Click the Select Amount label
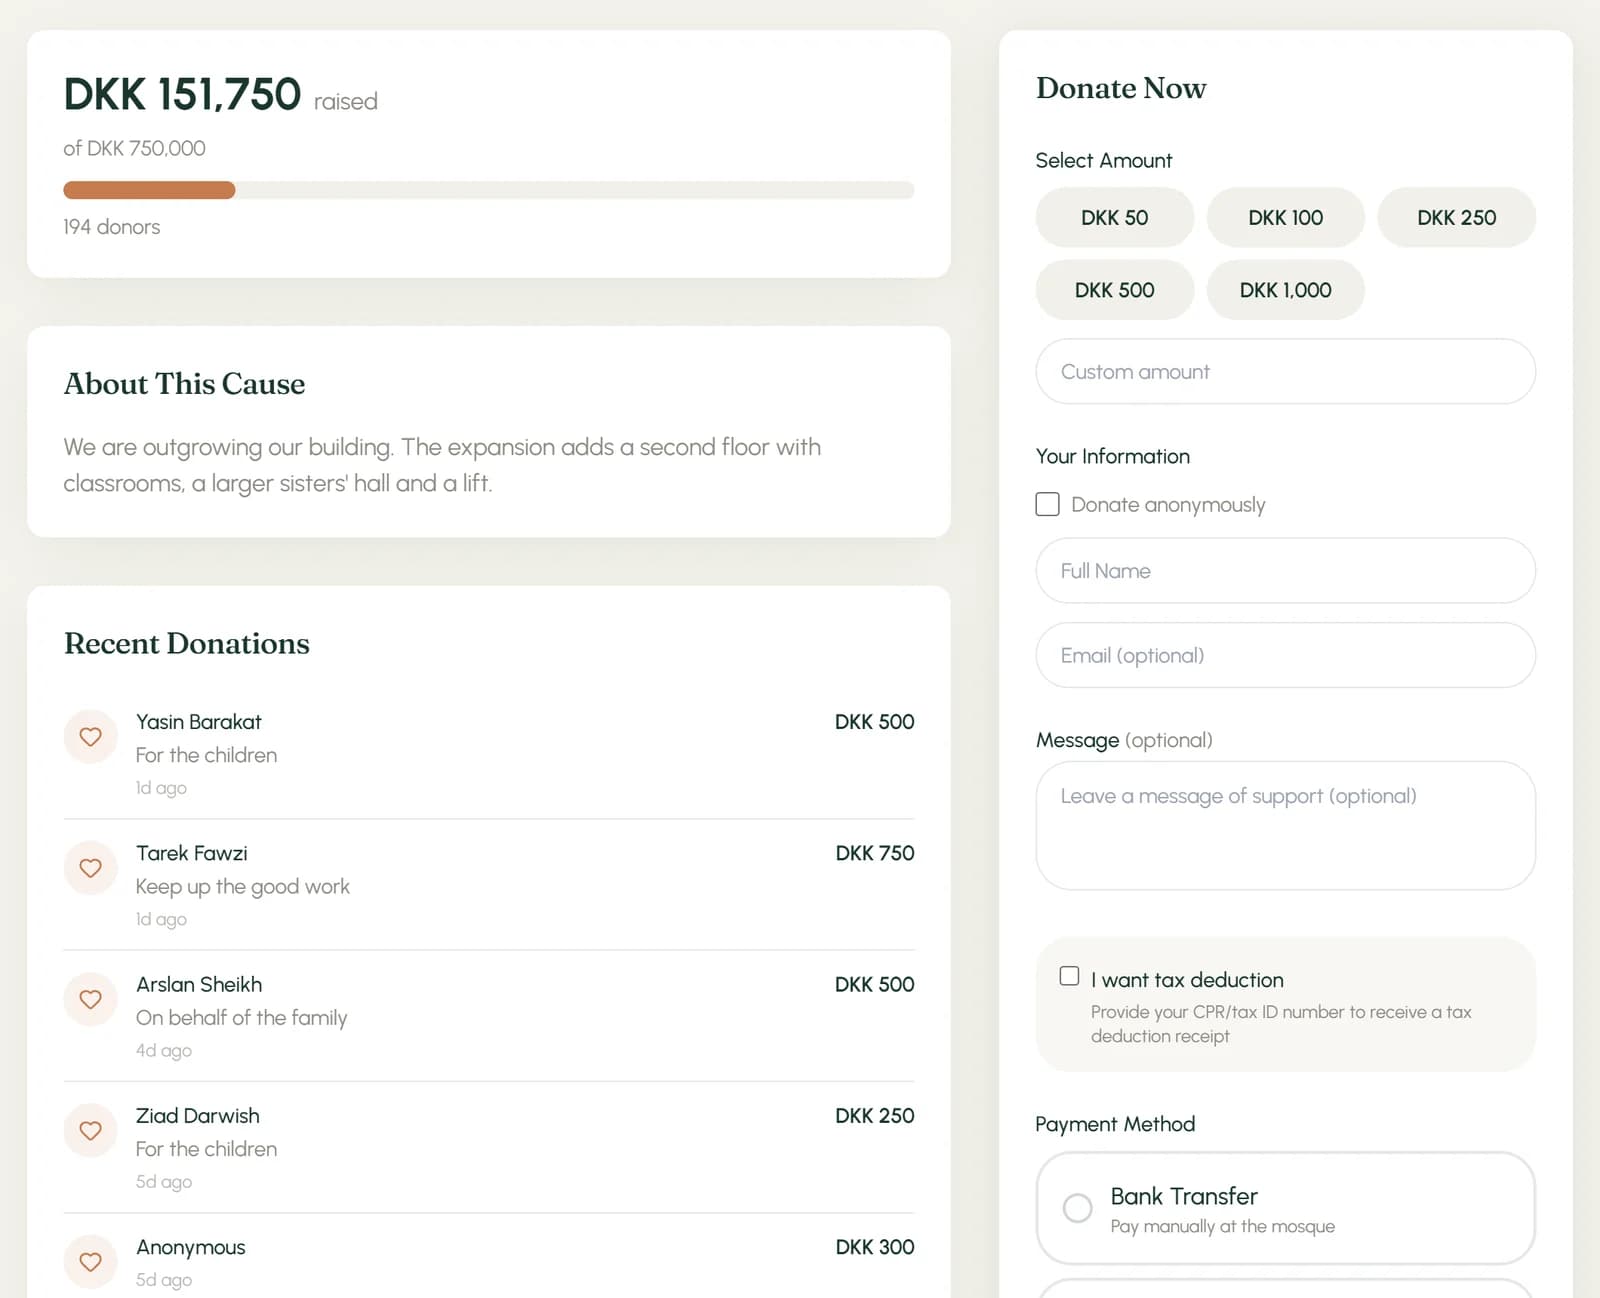 coord(1104,160)
